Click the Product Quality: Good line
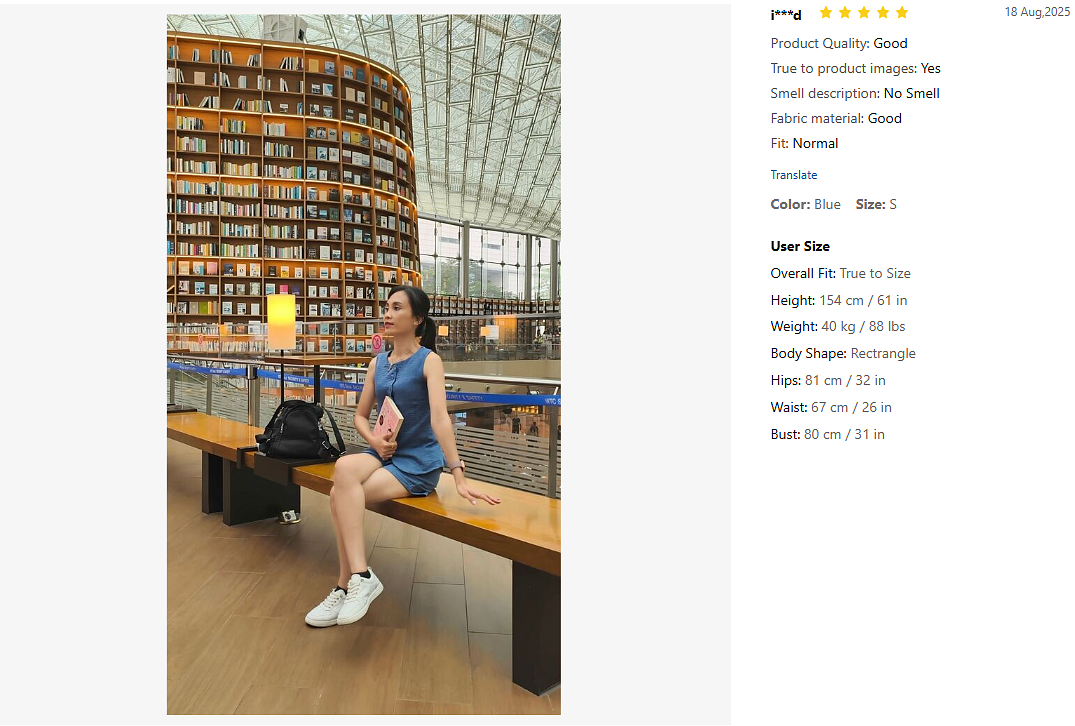The height and width of the screenshot is (726, 1075). pyautogui.click(x=838, y=43)
